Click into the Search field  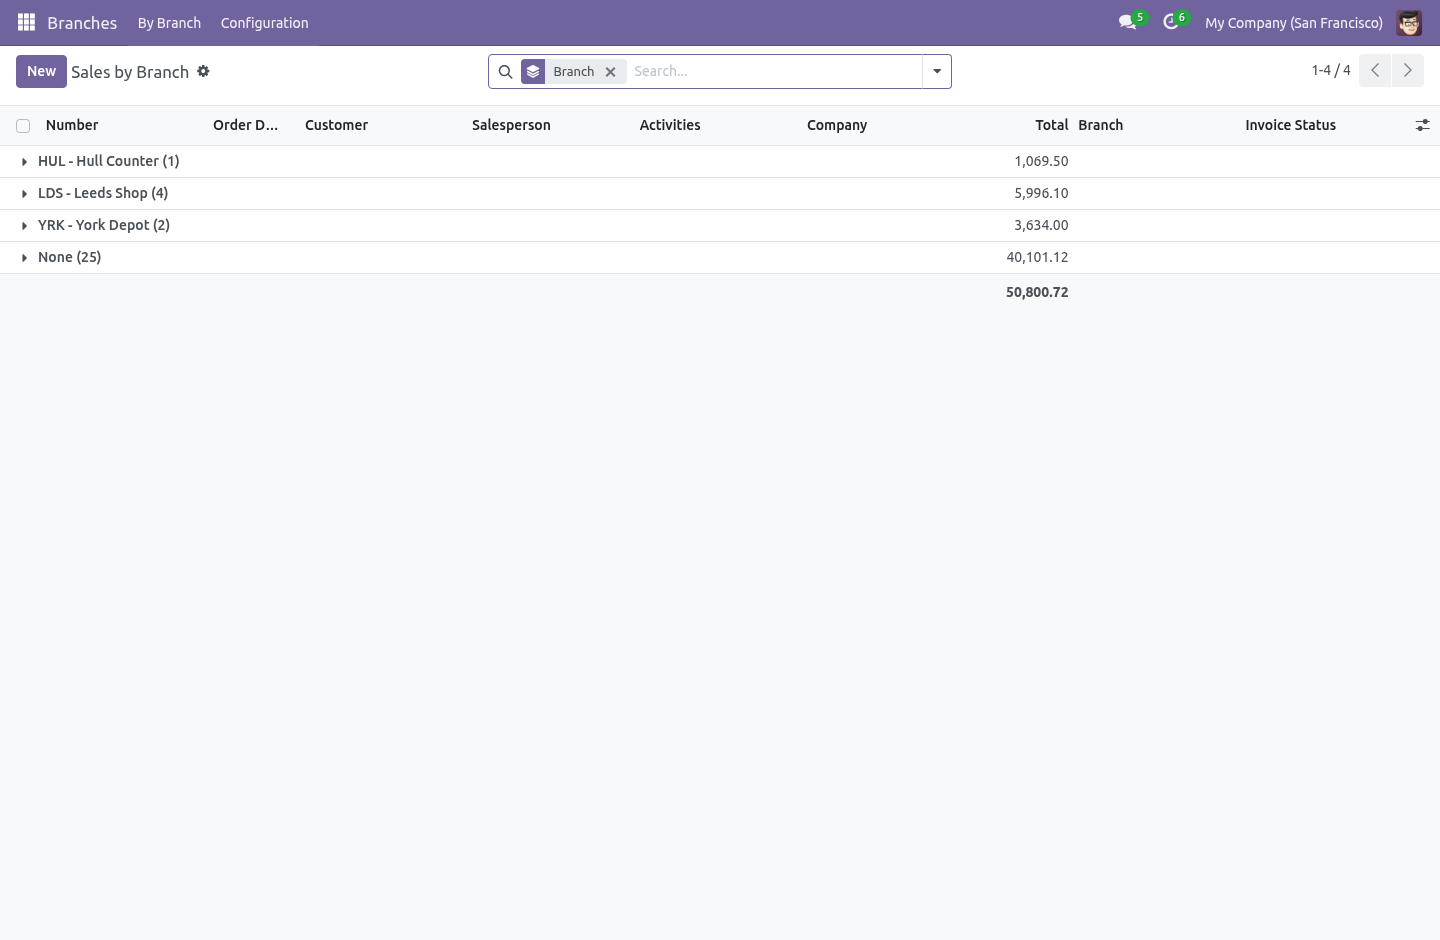click(774, 72)
